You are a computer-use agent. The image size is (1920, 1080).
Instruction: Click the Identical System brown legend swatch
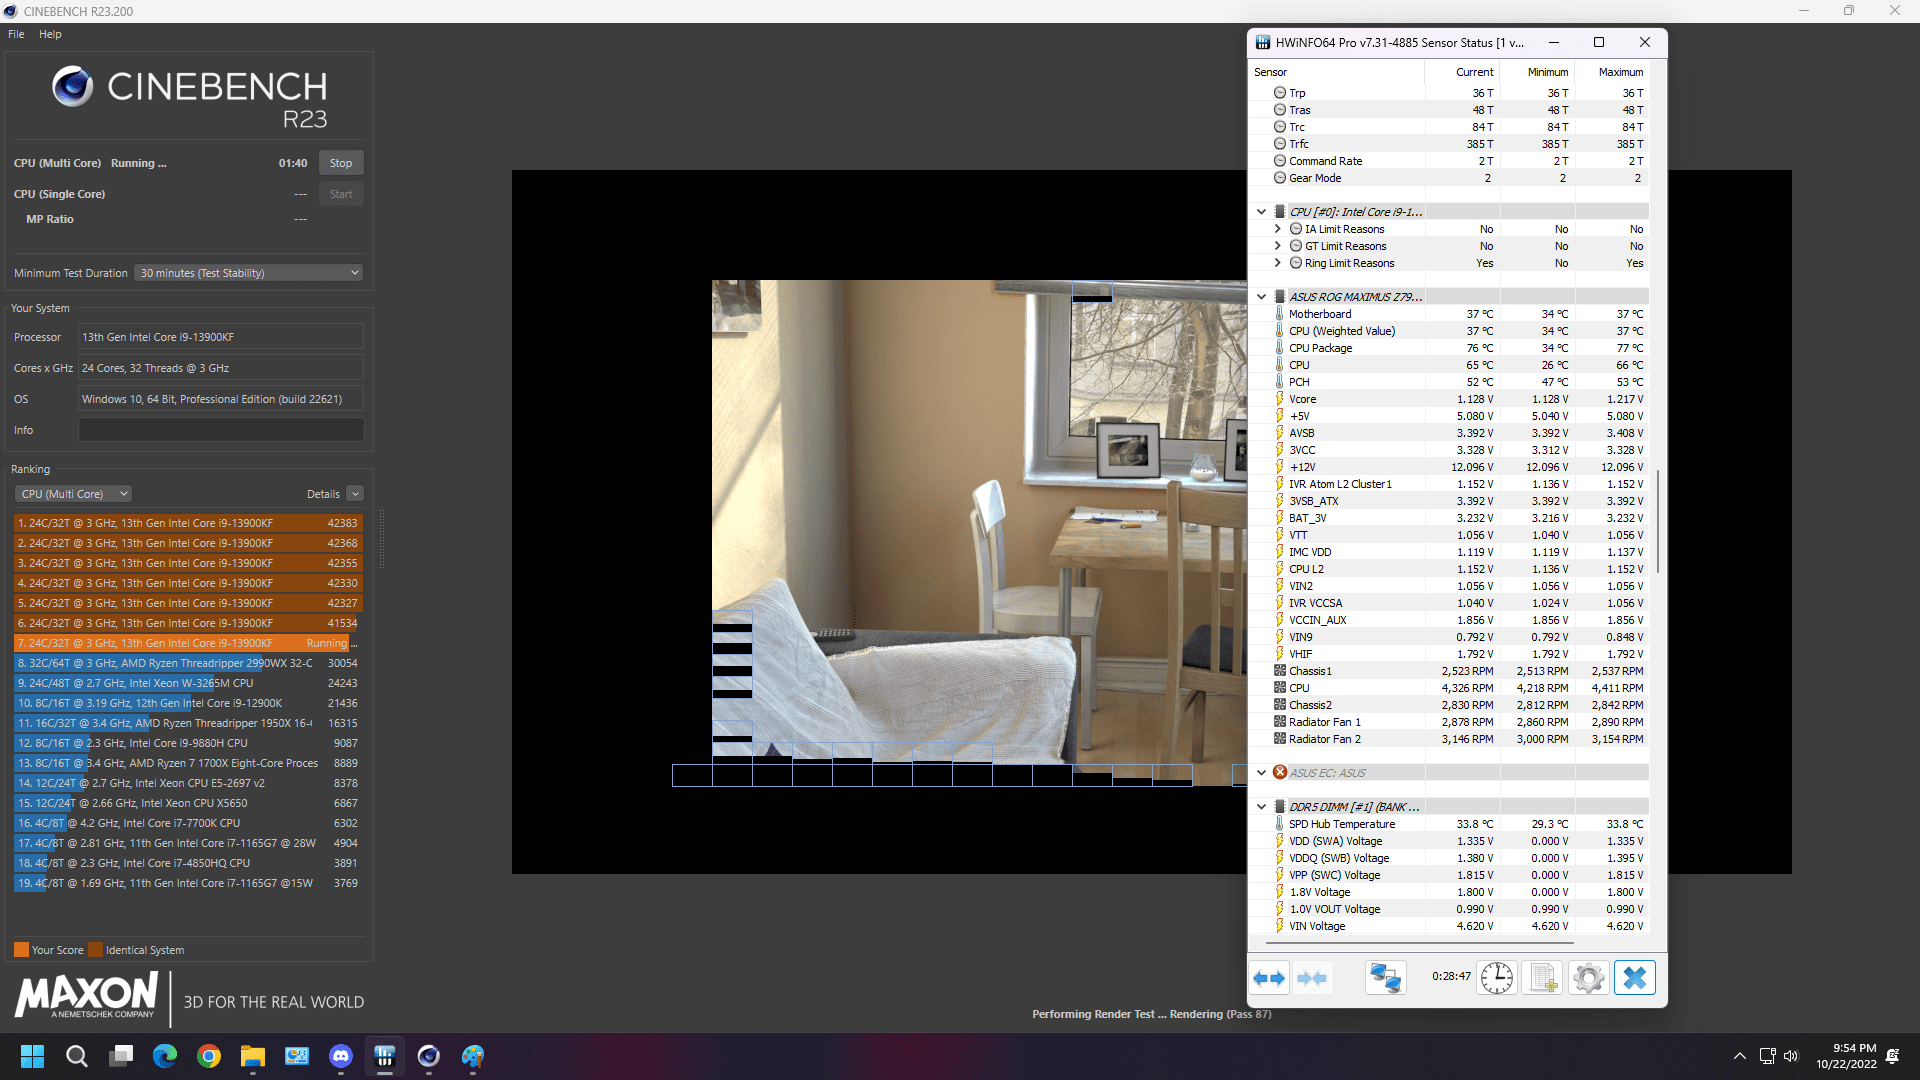(95, 950)
